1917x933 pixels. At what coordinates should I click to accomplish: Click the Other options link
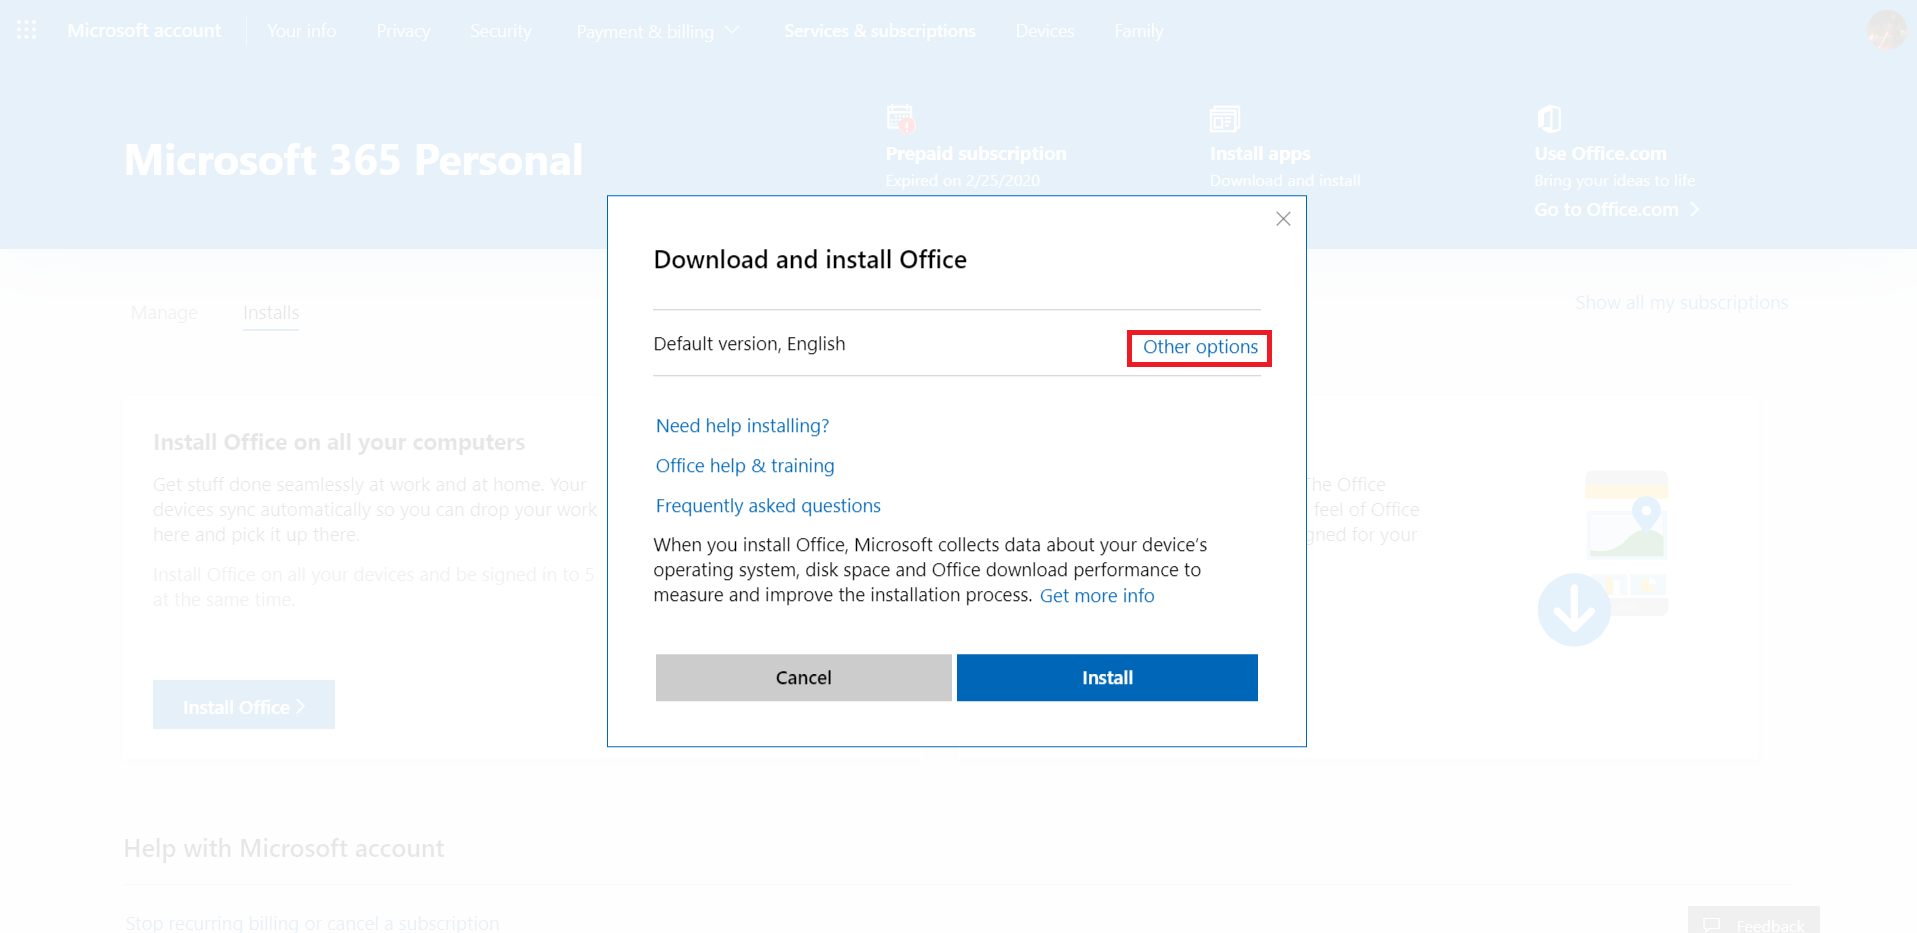[1200, 347]
